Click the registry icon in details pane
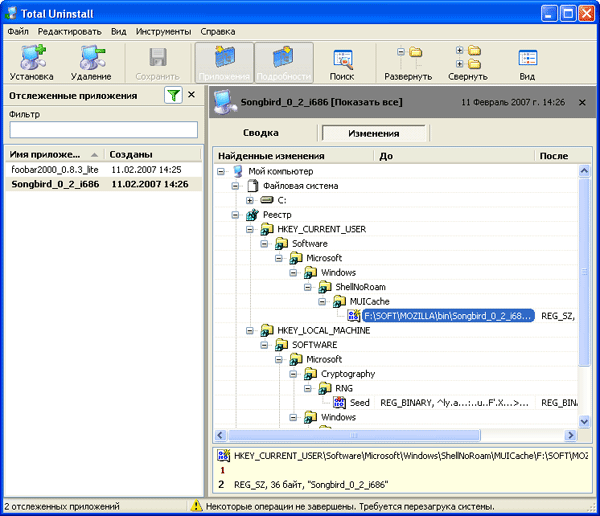The height and width of the screenshot is (516, 600). pos(223,455)
